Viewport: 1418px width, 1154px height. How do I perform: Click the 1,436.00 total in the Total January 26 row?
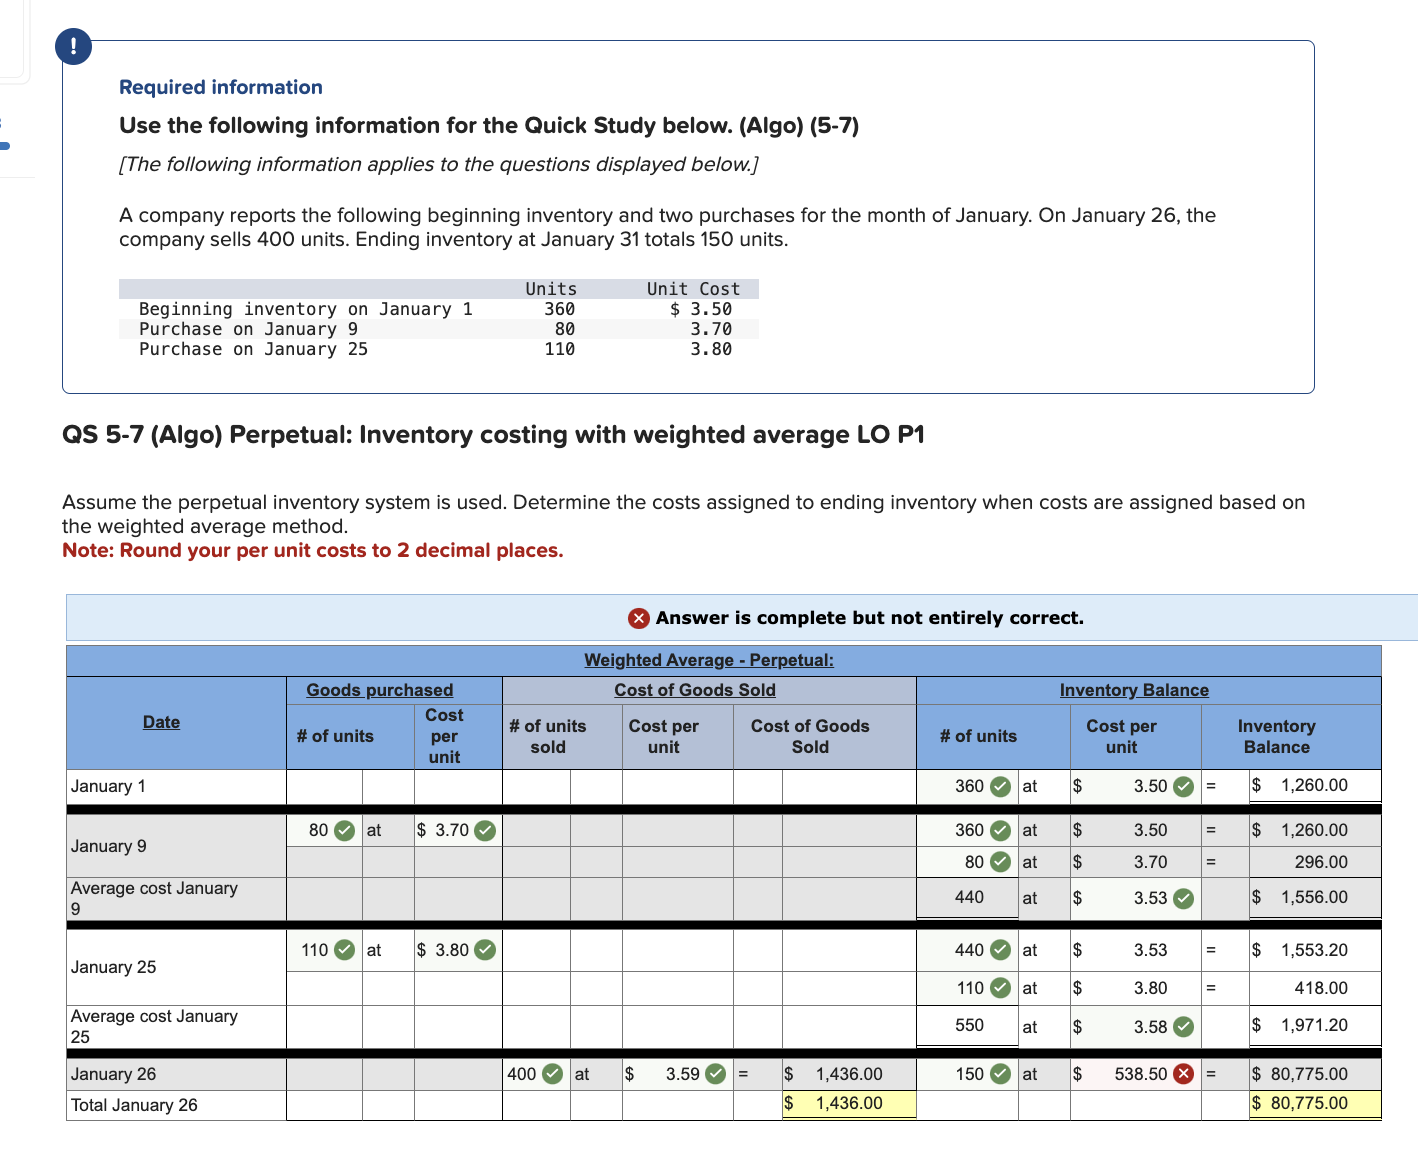[849, 1104]
